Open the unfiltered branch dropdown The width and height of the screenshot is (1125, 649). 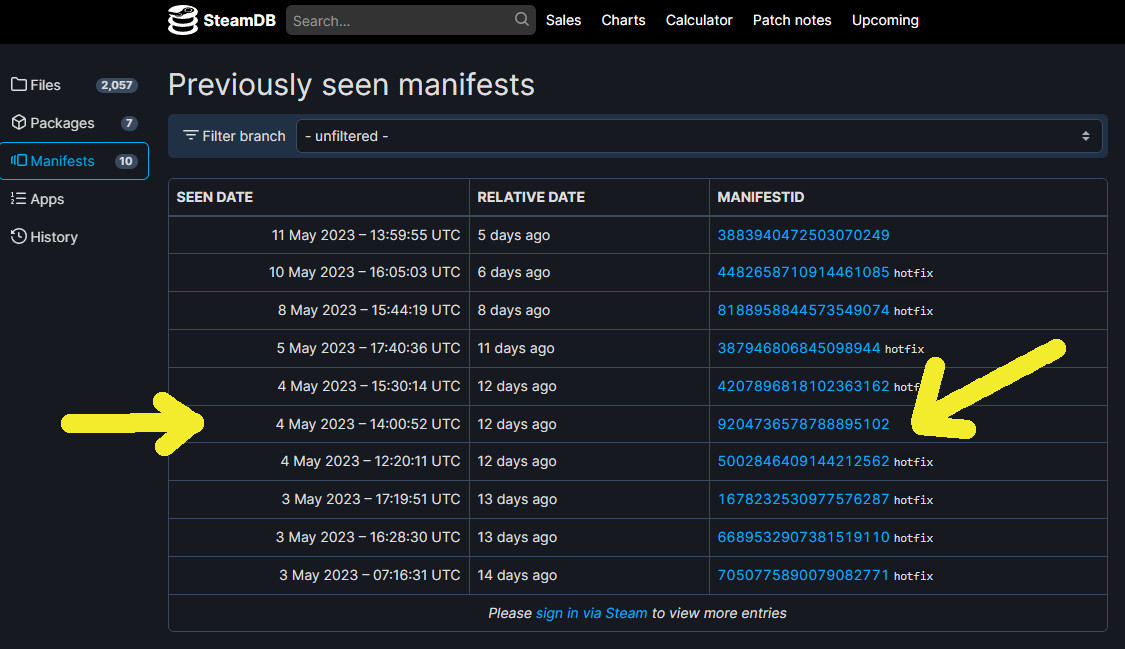point(699,136)
